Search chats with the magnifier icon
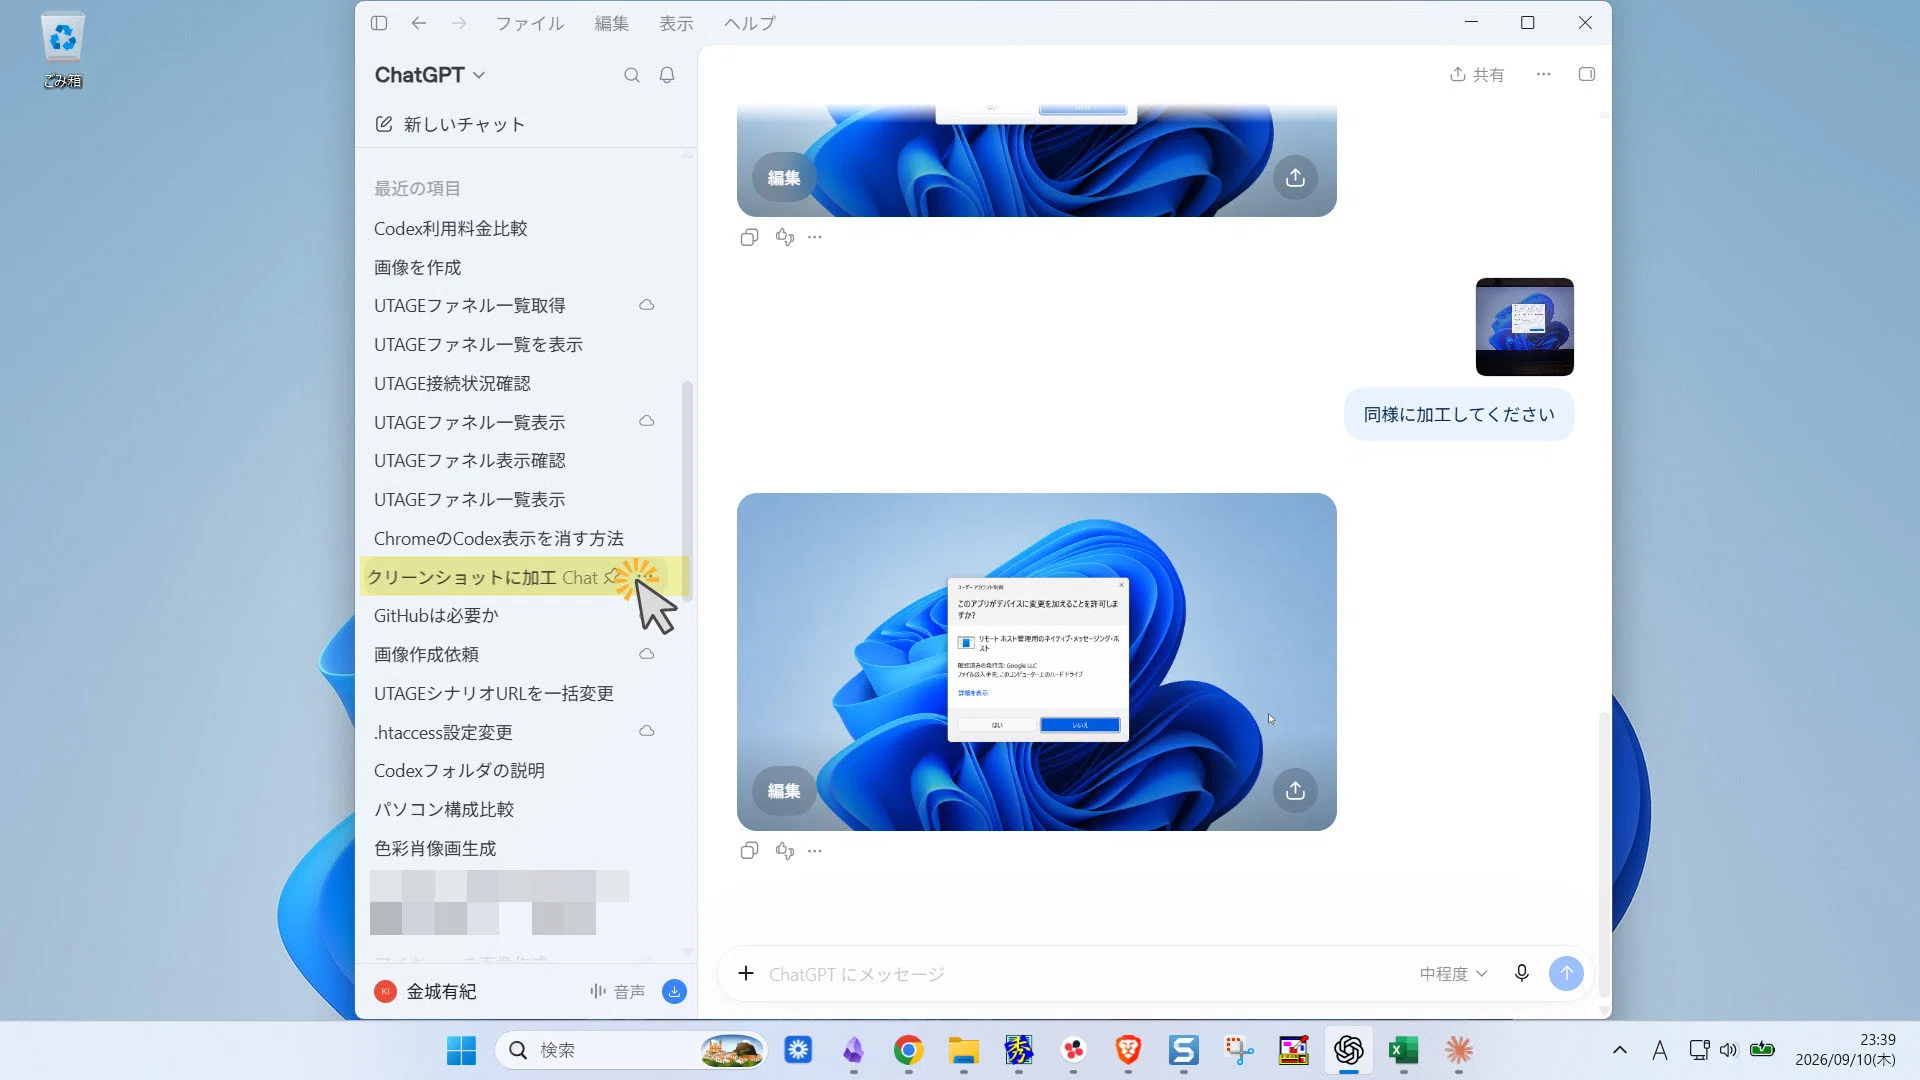 click(632, 75)
